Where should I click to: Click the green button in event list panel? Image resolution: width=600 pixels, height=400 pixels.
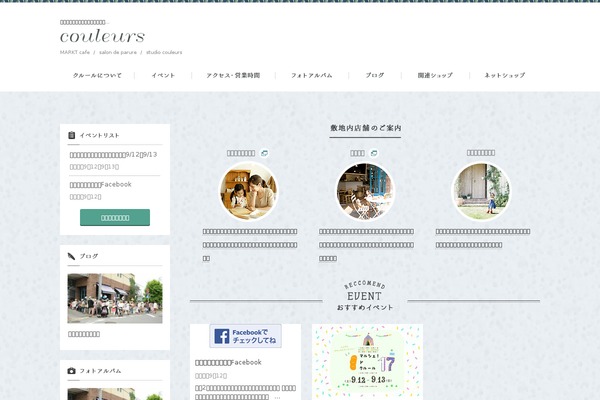115,217
